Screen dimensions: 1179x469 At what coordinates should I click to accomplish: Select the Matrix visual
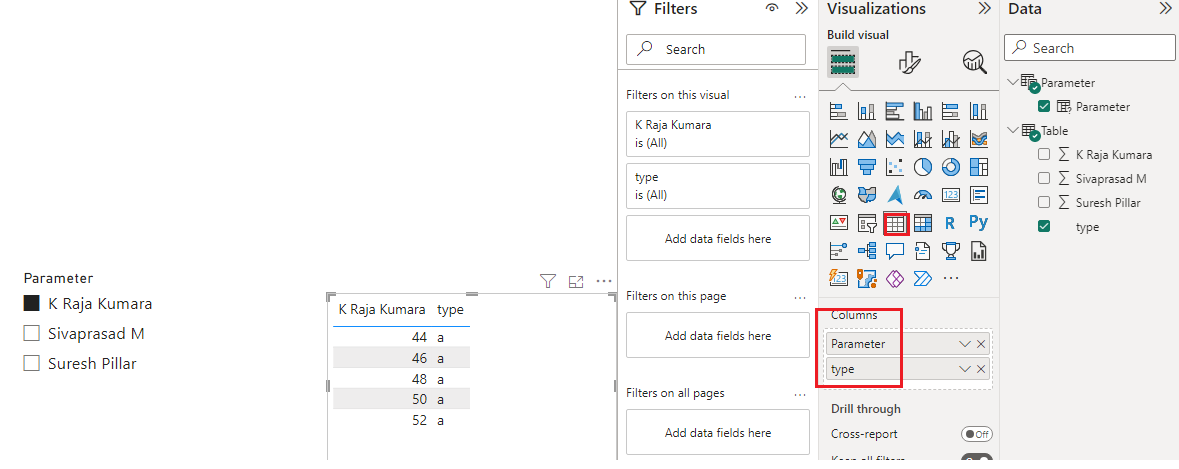click(x=923, y=222)
